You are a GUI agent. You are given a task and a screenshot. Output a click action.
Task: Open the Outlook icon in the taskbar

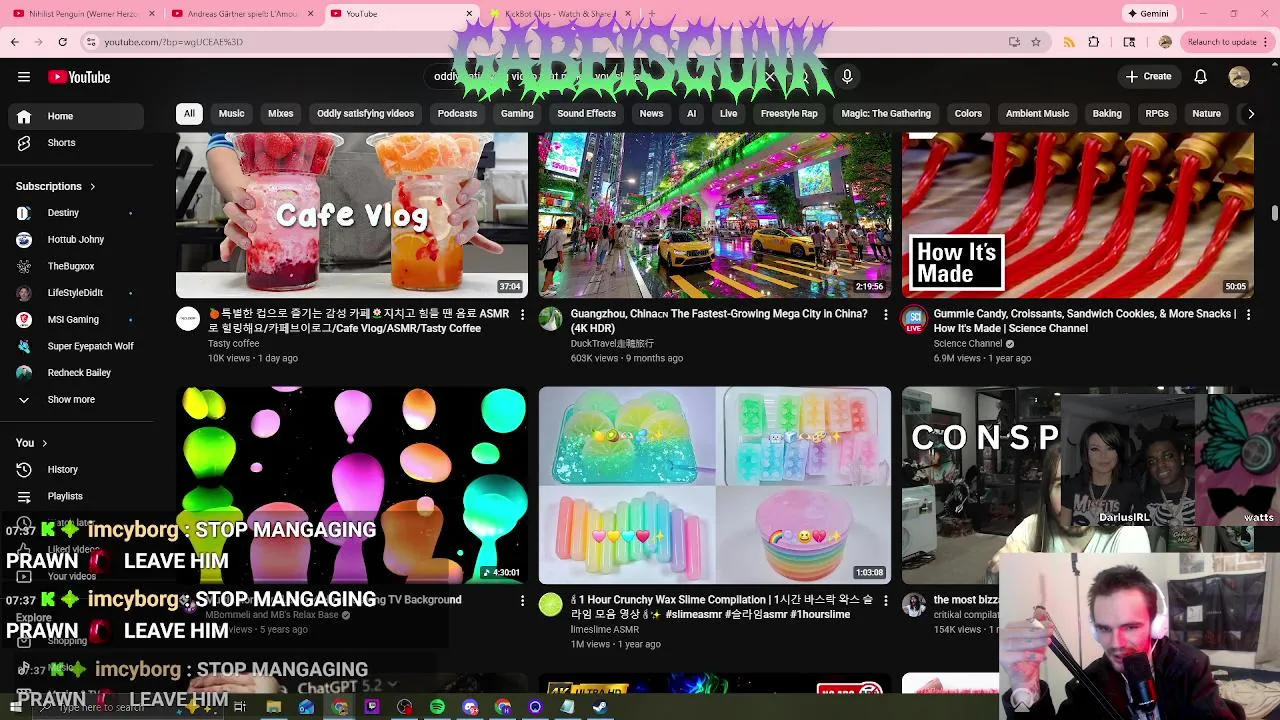306,707
